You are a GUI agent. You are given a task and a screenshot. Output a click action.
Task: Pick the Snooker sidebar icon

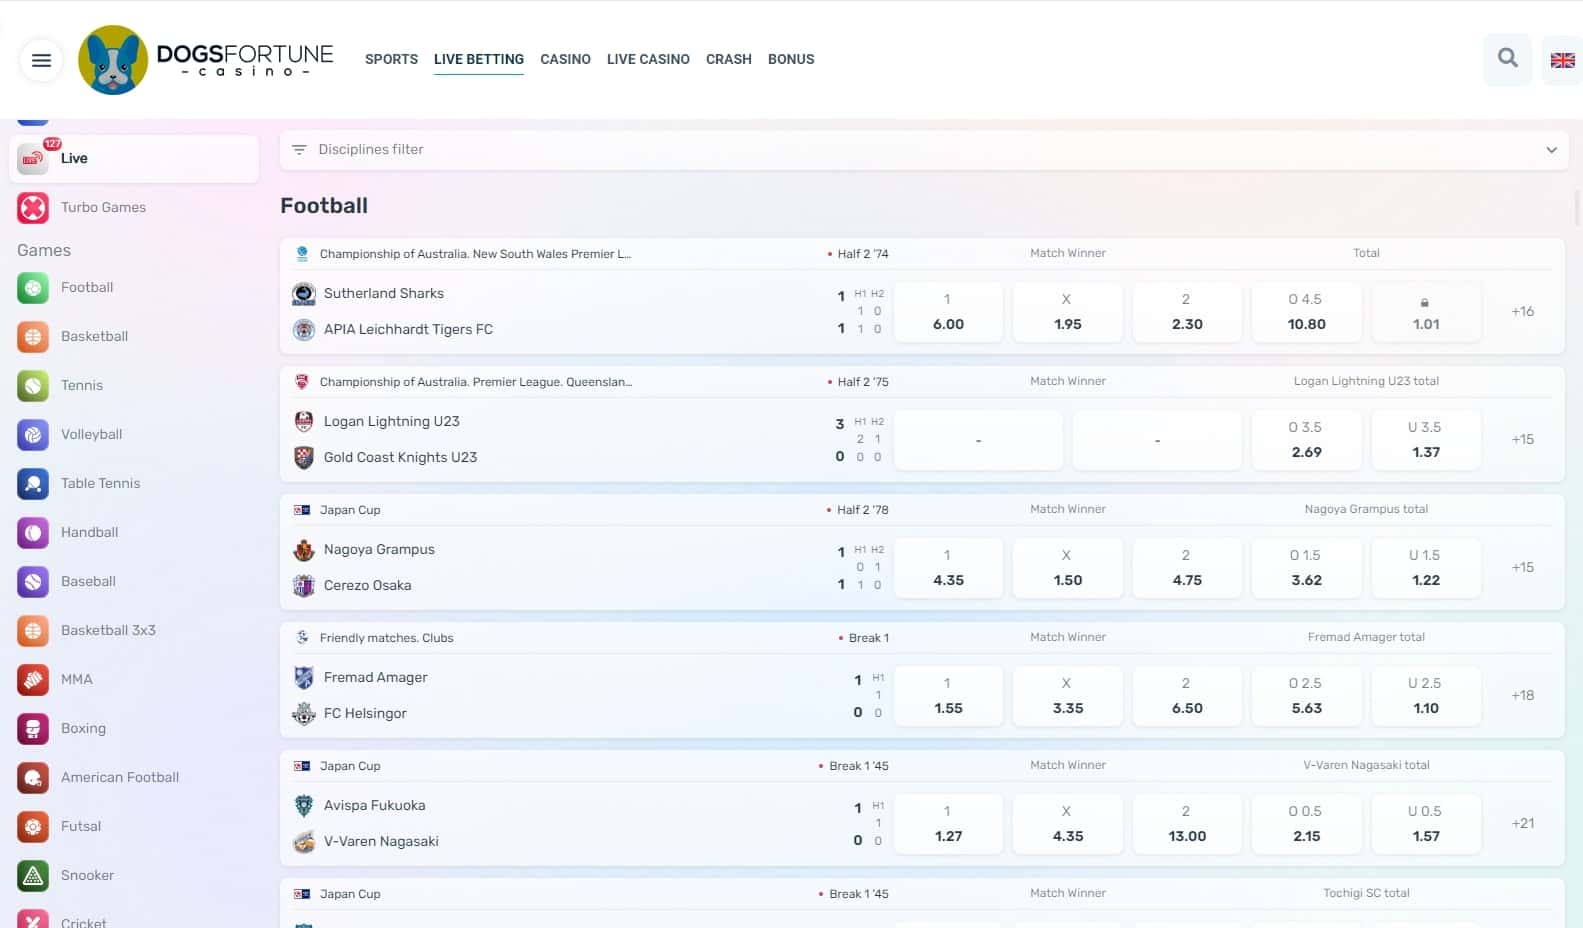pos(33,876)
